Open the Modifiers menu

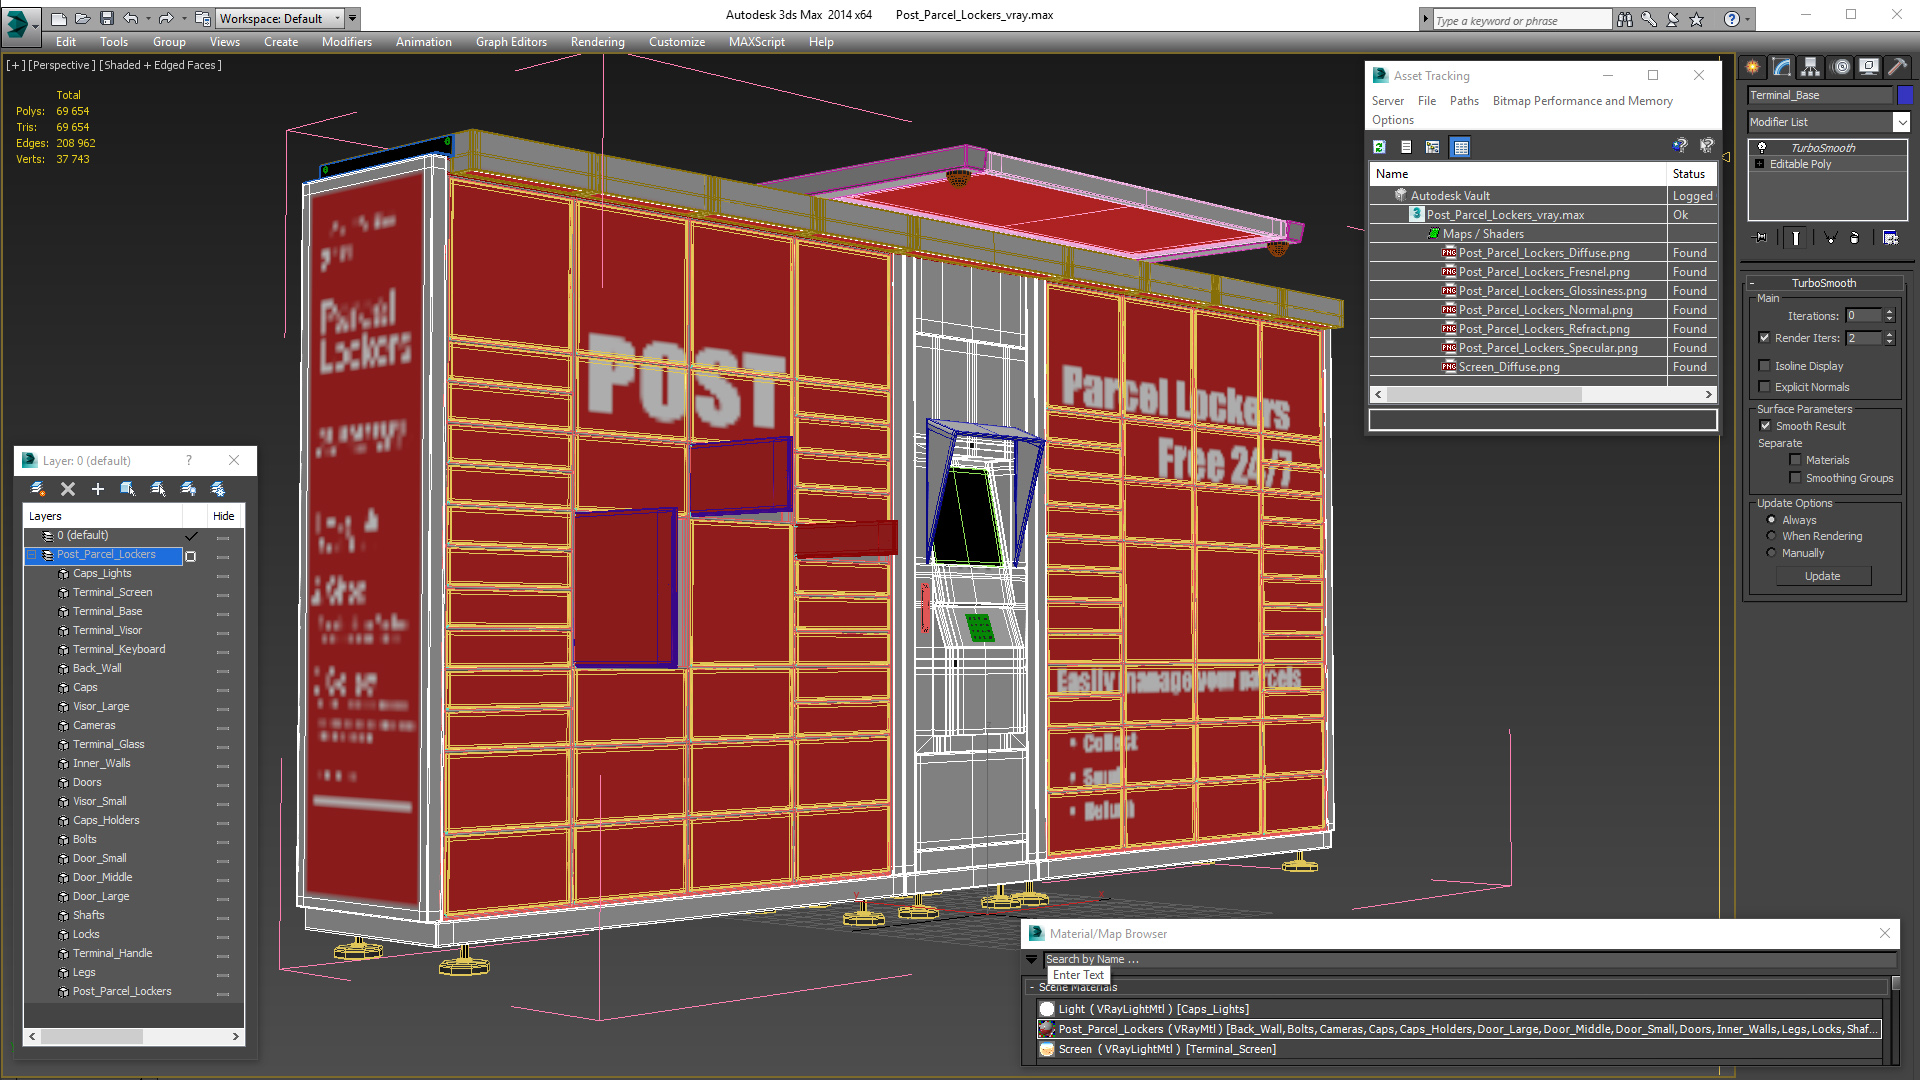(347, 42)
